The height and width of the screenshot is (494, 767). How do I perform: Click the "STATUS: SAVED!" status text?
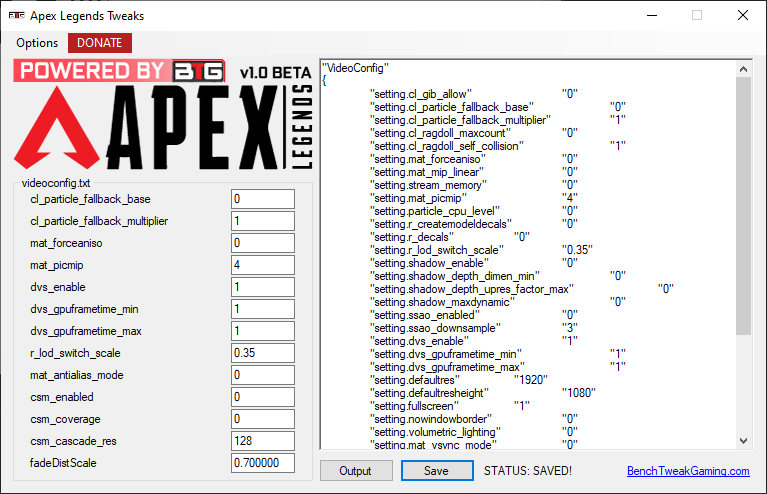click(528, 471)
